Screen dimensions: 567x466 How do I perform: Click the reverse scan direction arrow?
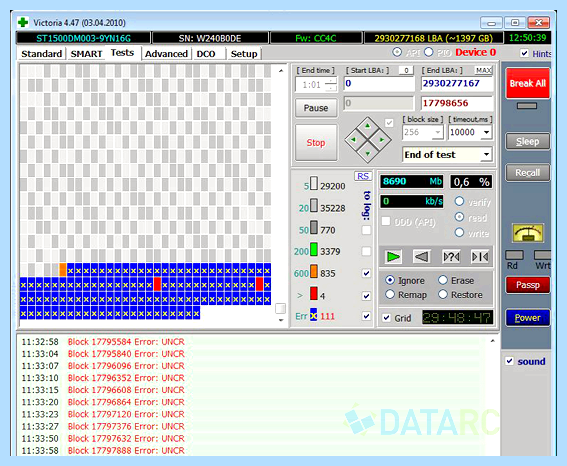(422, 257)
